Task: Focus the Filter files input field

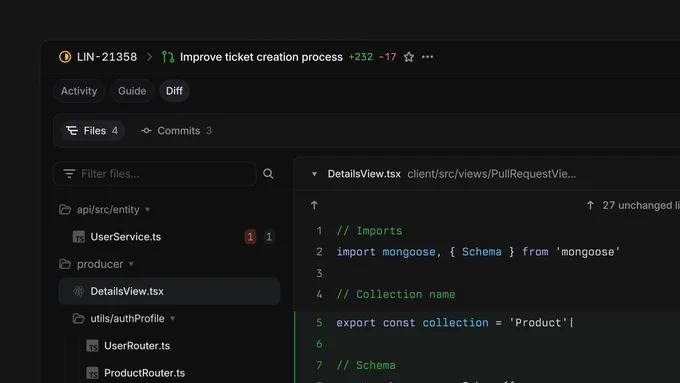Action: [155, 174]
